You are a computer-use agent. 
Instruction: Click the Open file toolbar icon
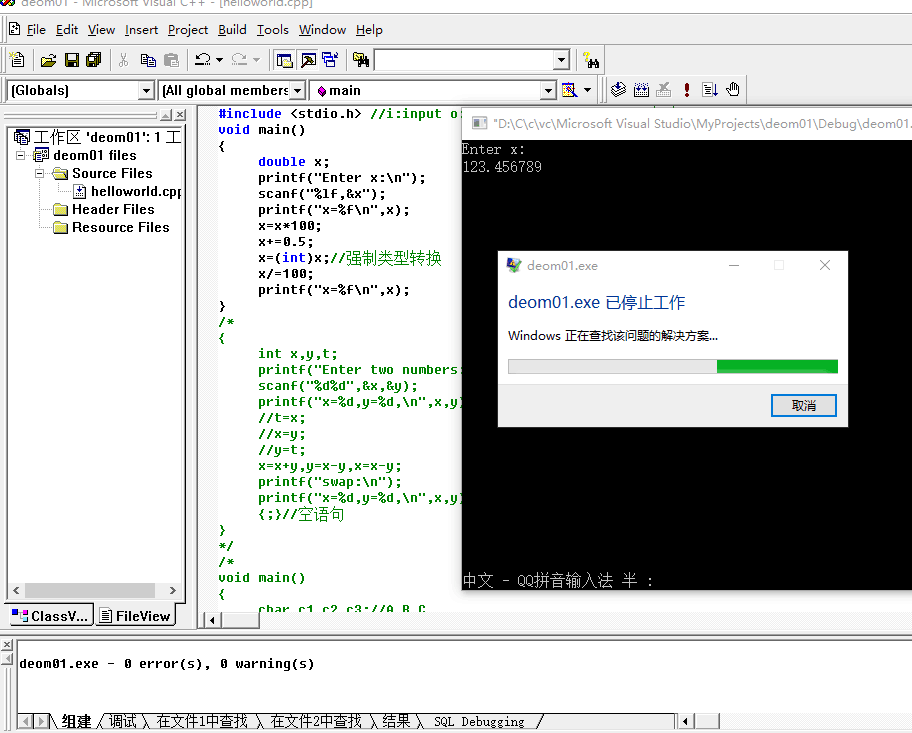48,60
